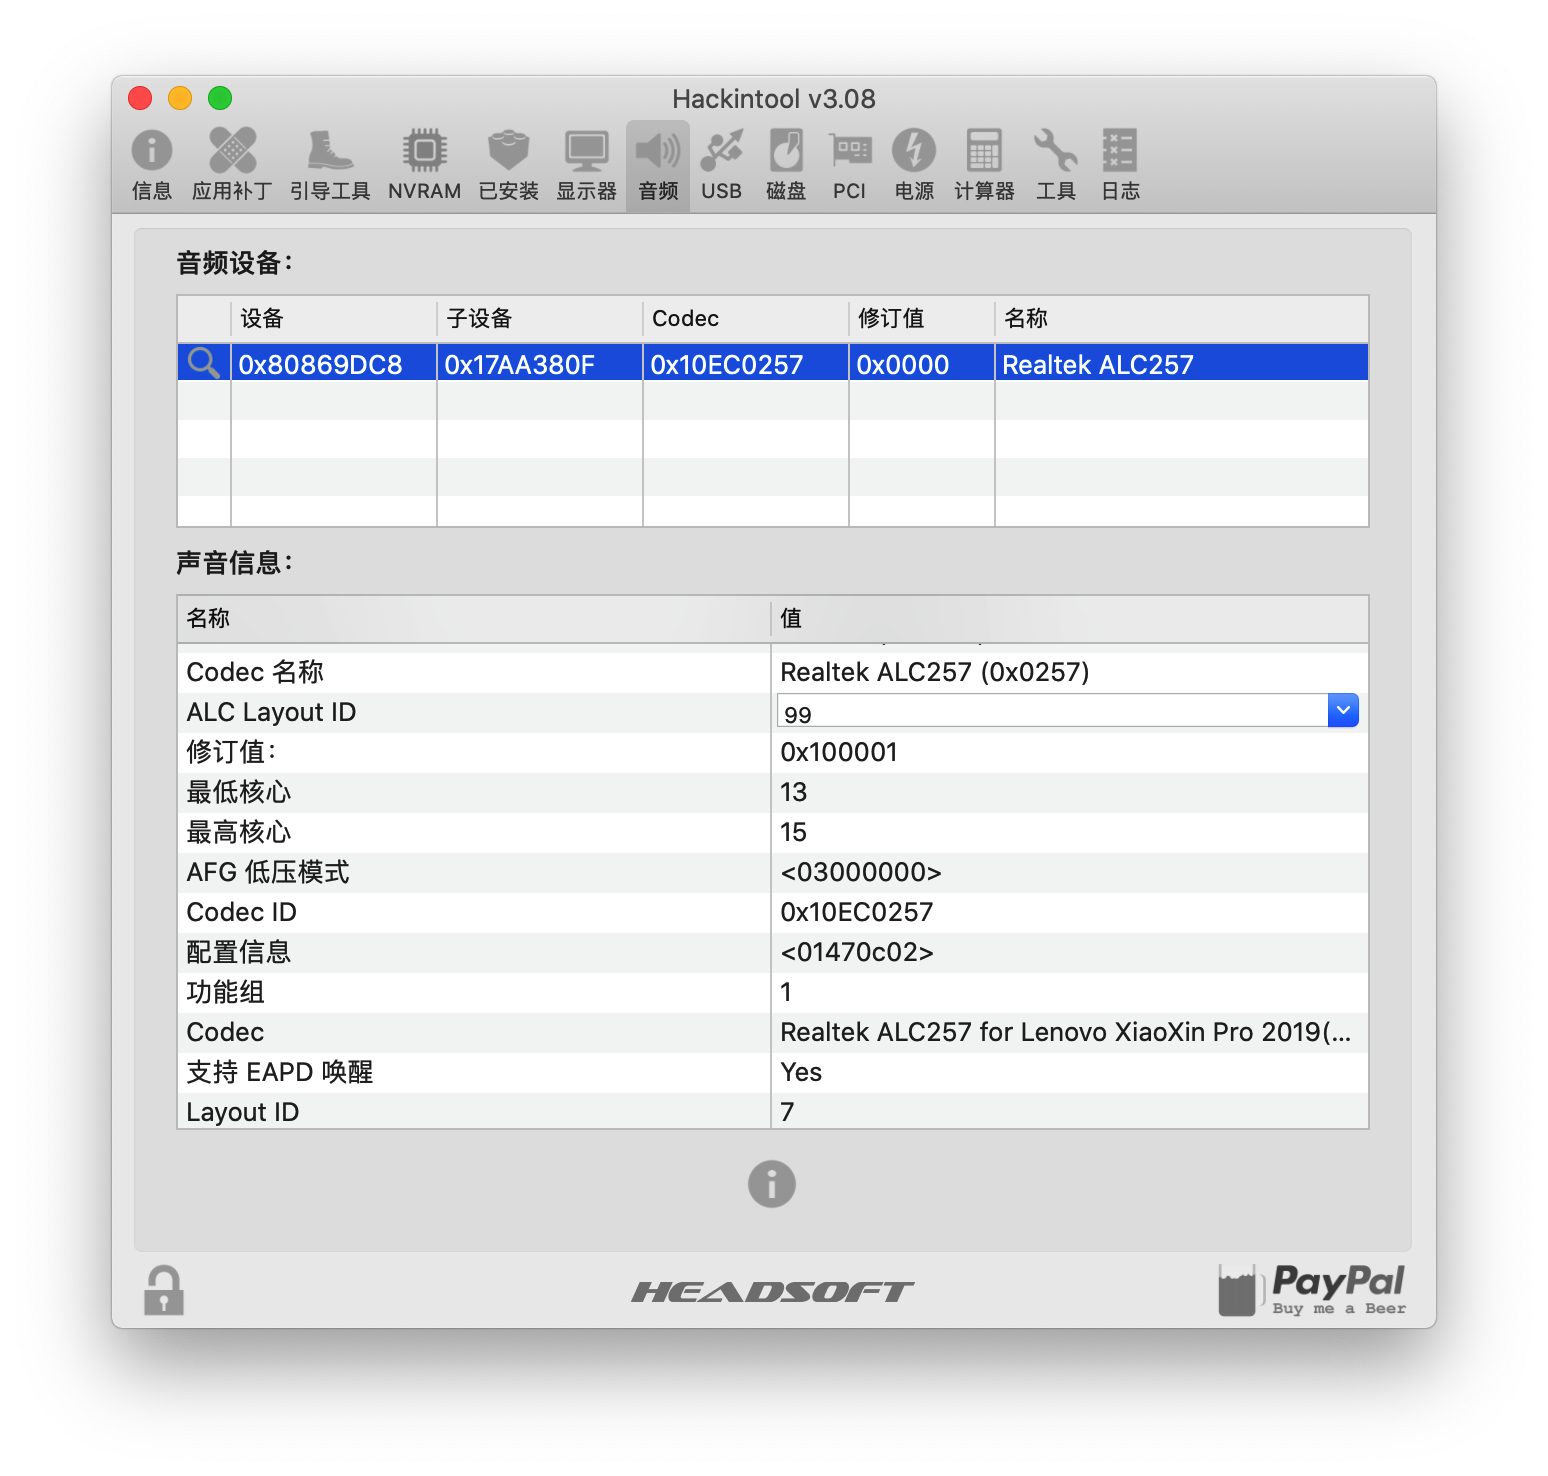Click value Realtek ALC257 (0x0257)
The height and width of the screenshot is (1476, 1548).
click(x=935, y=672)
